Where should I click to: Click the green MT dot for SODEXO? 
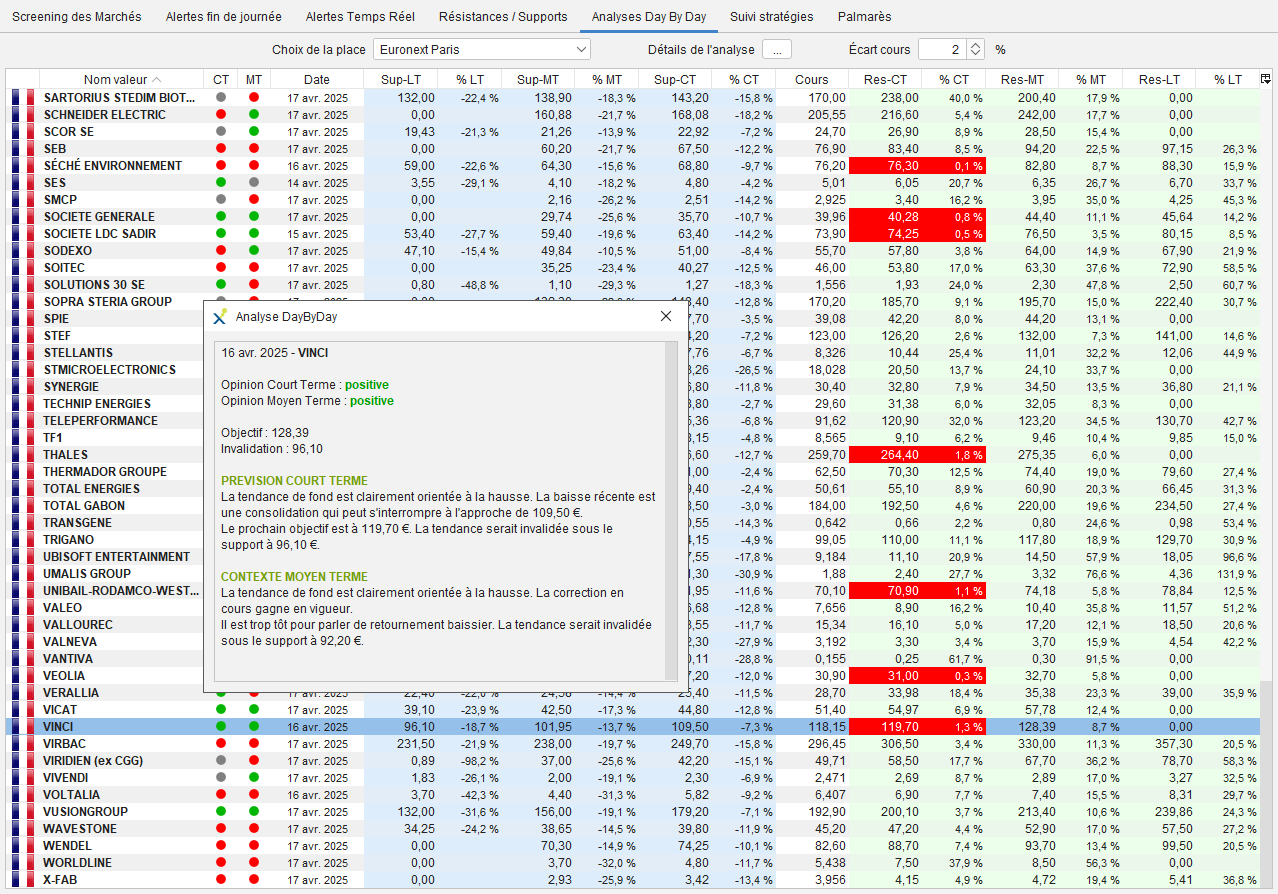coord(254,251)
